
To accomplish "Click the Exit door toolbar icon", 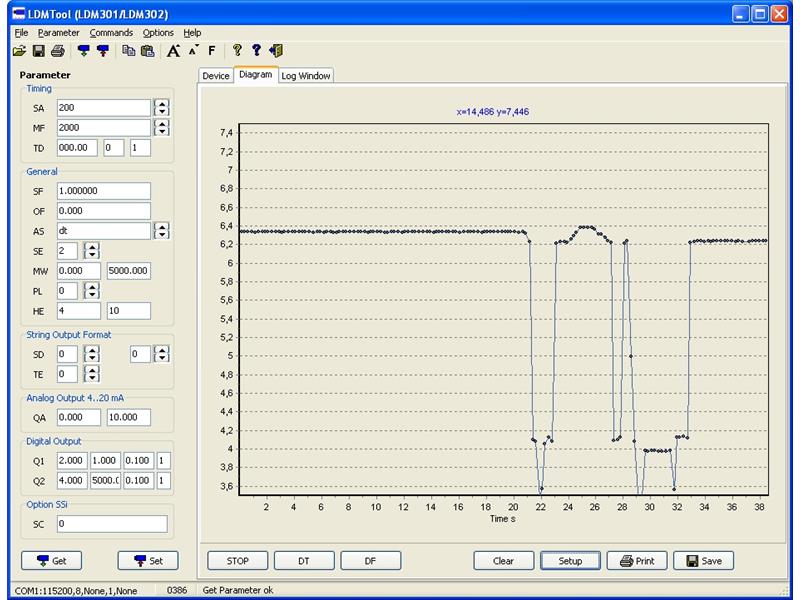I will (x=276, y=51).
